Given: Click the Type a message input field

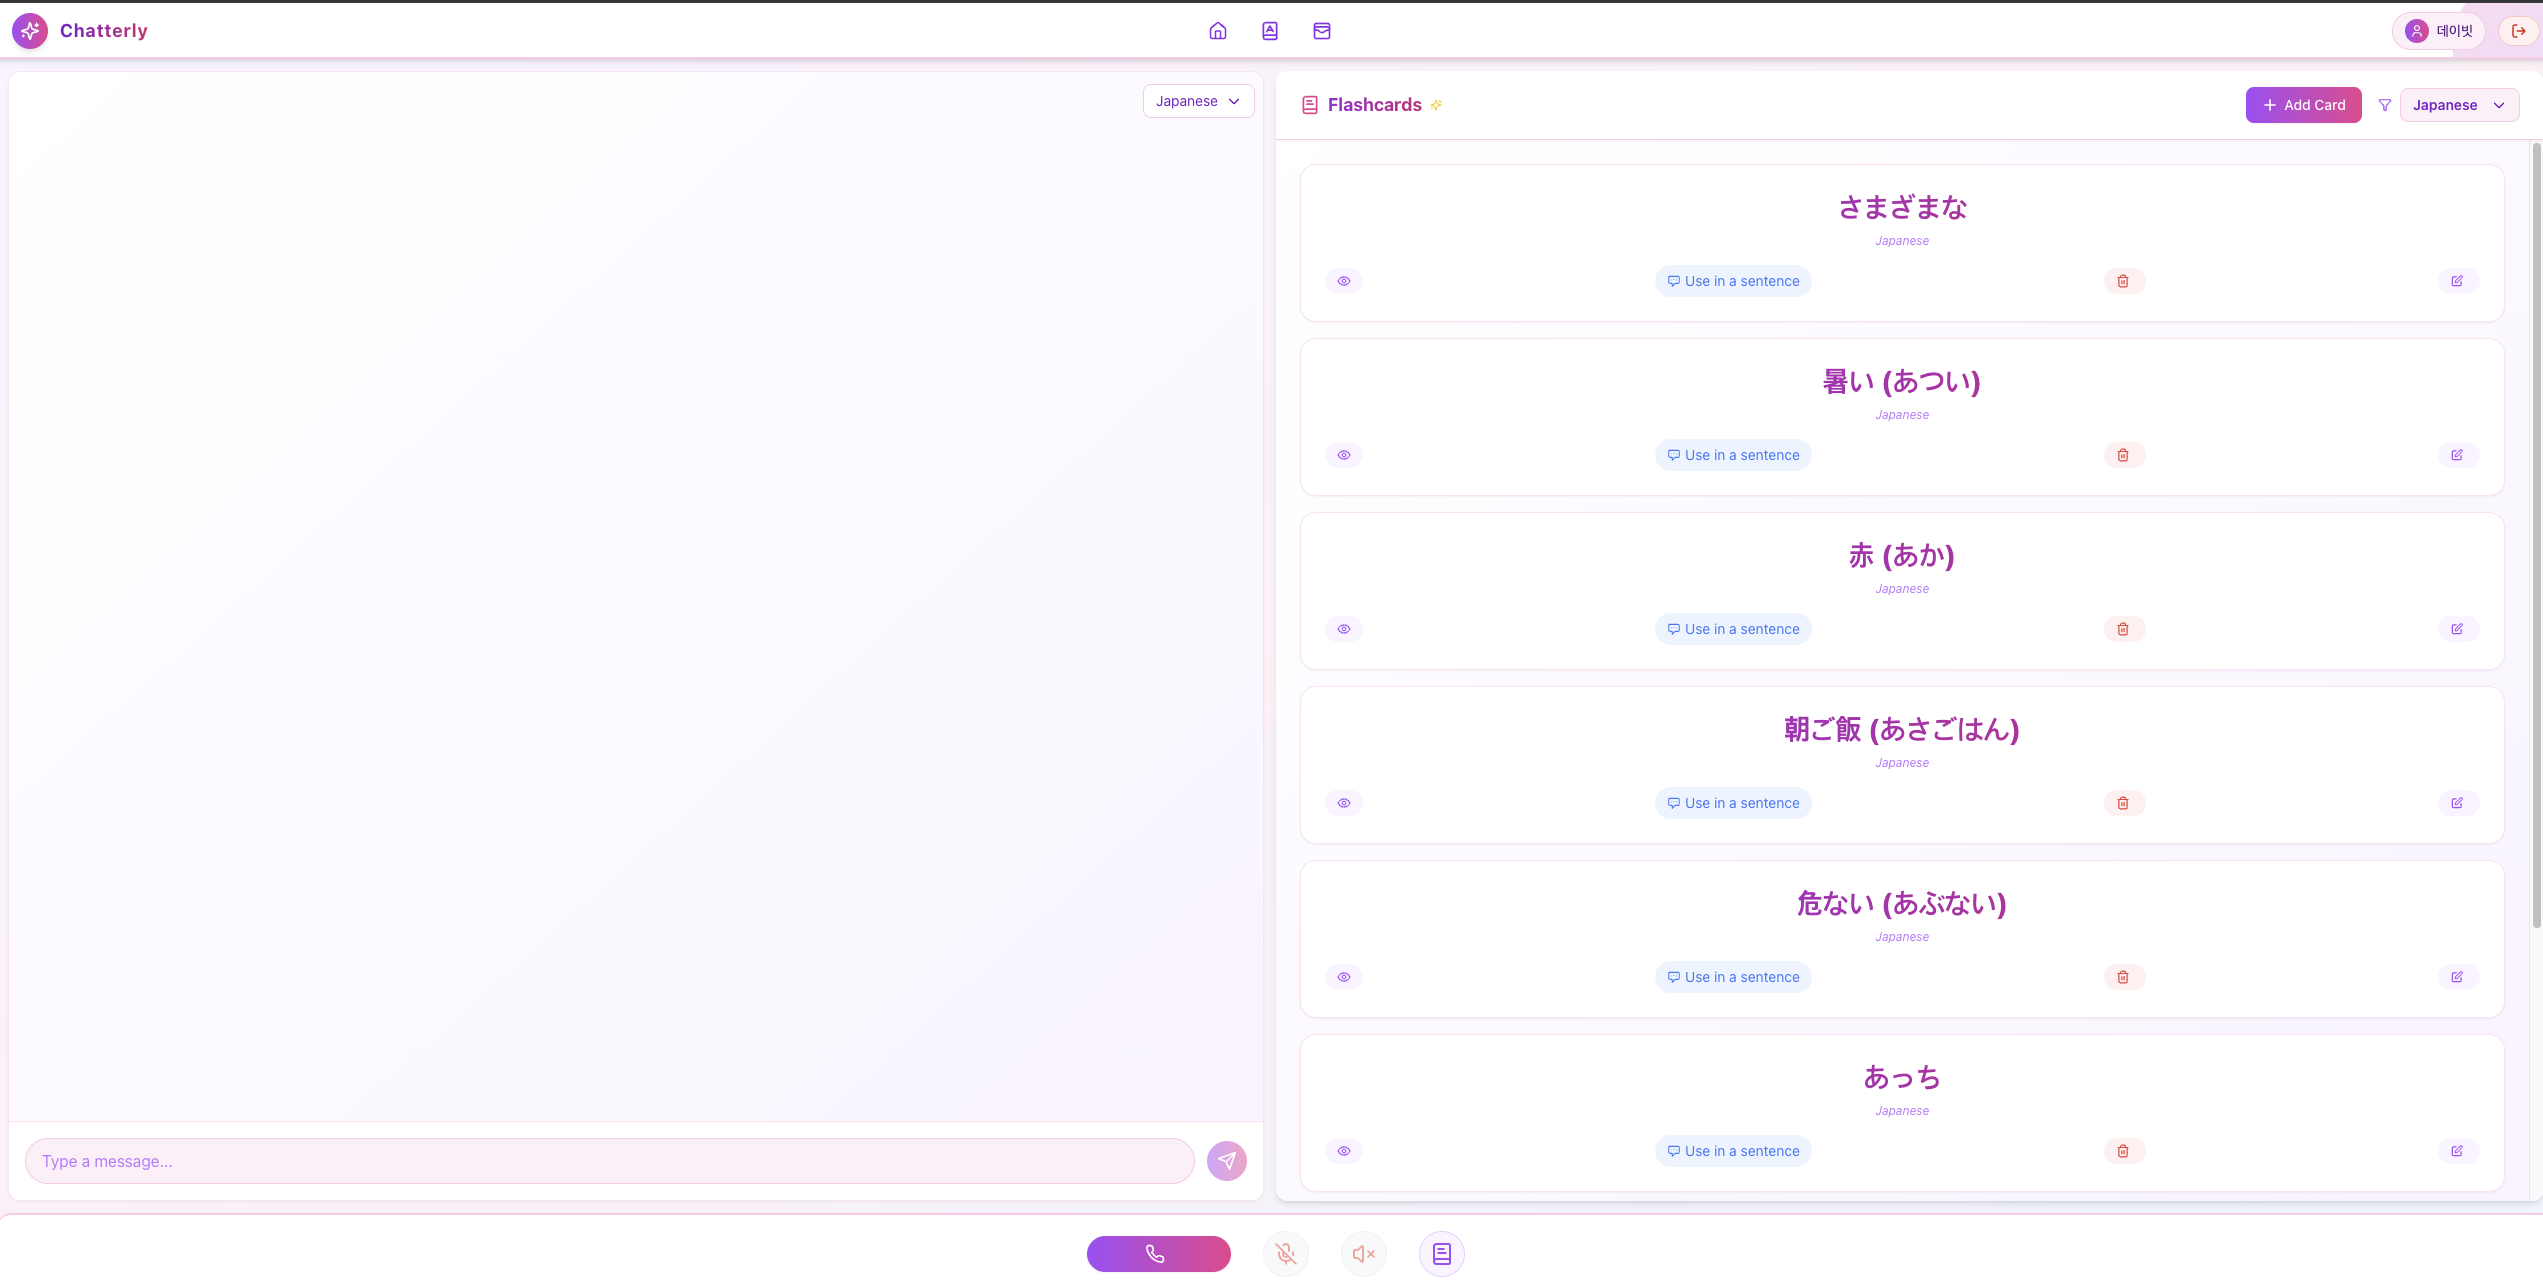Looking at the screenshot, I should 609,1161.
